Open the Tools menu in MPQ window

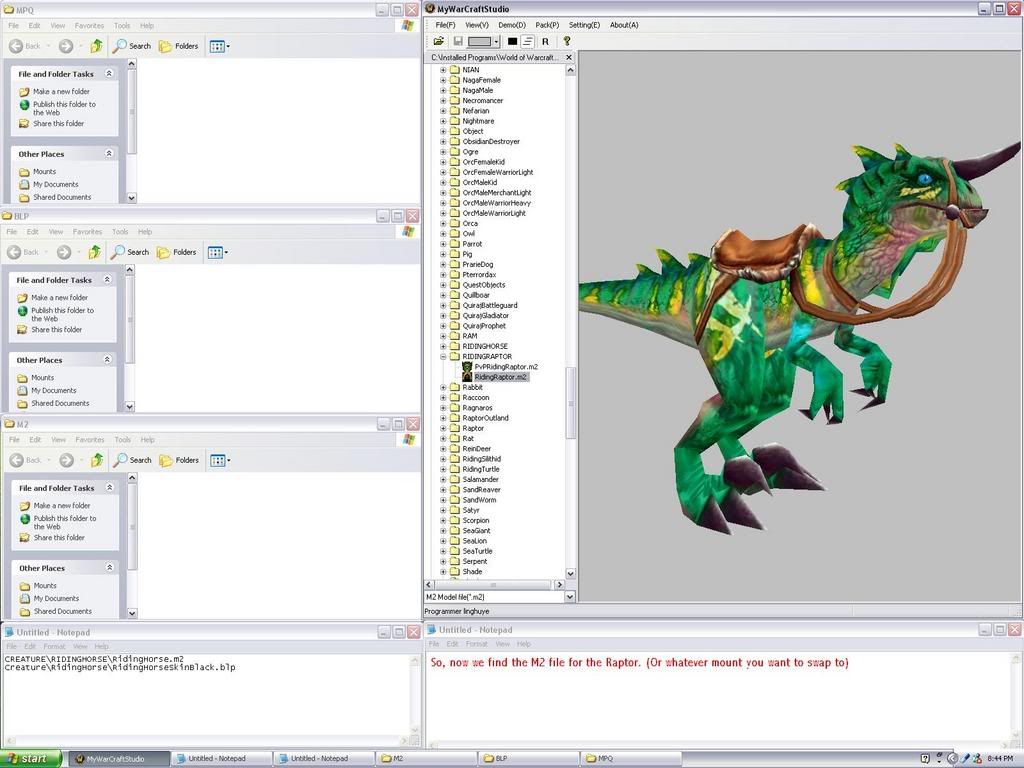[x=122, y=25]
